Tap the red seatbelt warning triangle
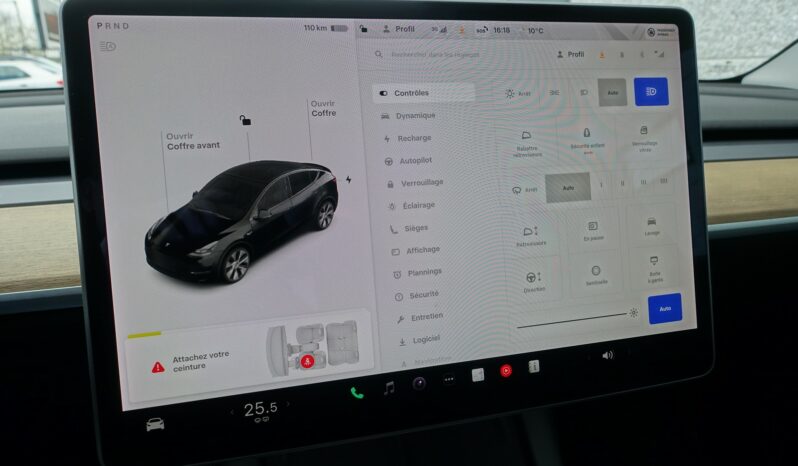The image size is (798, 466). [x=158, y=367]
